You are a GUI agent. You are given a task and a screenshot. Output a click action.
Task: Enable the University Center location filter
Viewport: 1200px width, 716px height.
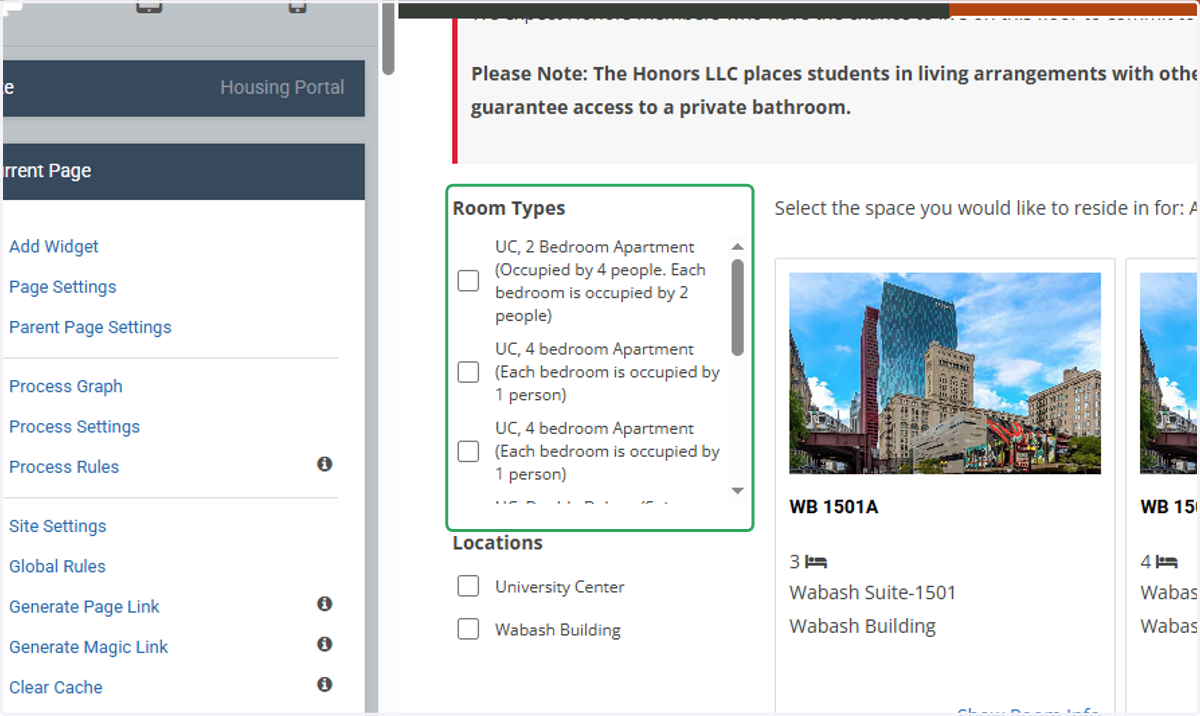point(468,586)
